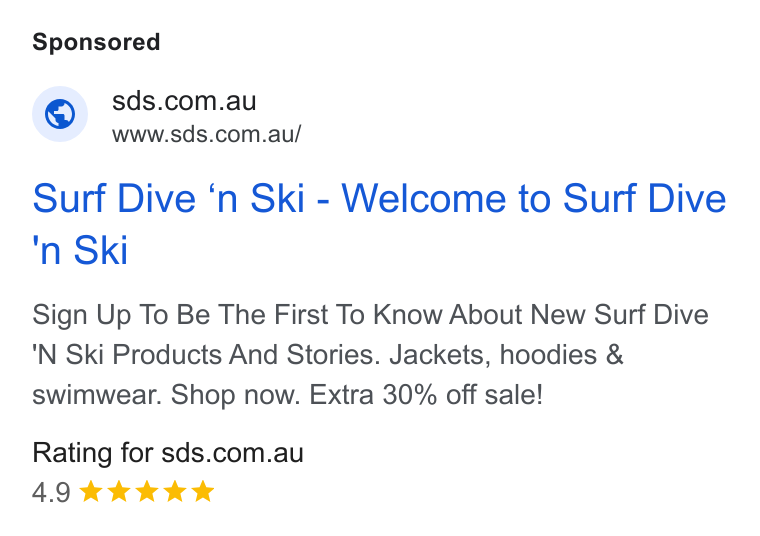
Task: Click the second gold rating star
Action: [x=119, y=491]
